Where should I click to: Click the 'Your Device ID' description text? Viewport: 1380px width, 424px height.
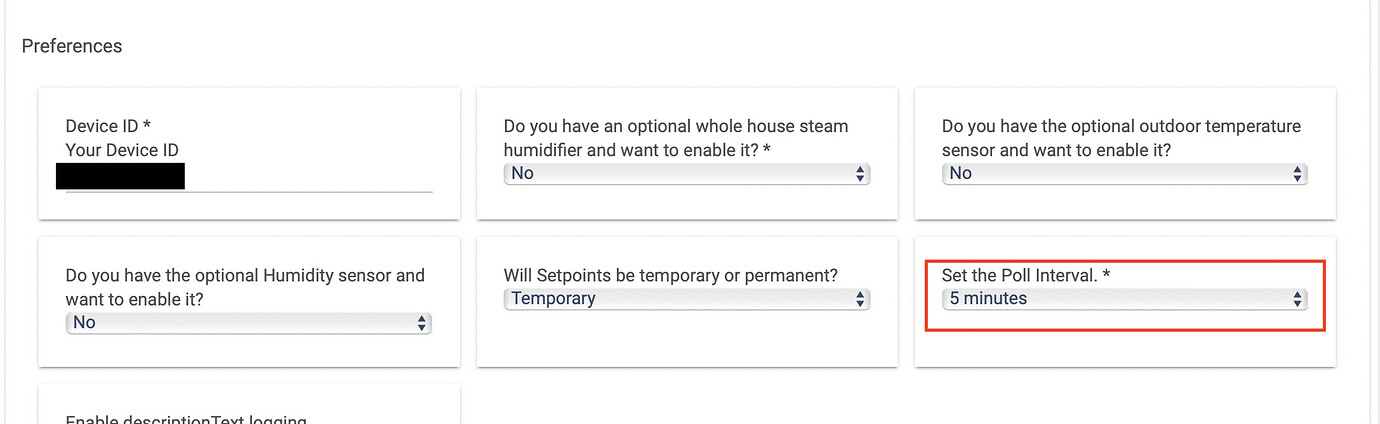coord(122,150)
